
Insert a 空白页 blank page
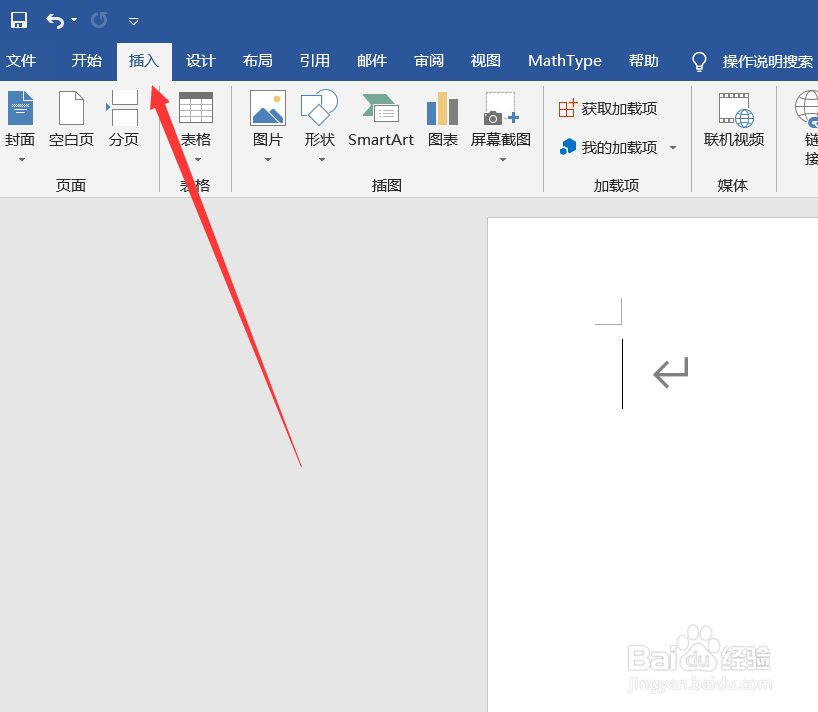coord(71,119)
